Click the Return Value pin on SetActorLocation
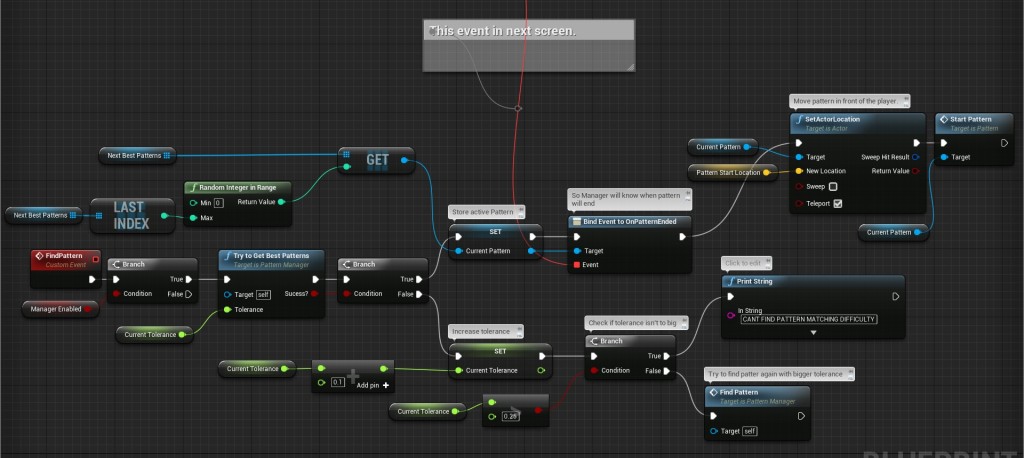1024x458 pixels. (x=916, y=171)
